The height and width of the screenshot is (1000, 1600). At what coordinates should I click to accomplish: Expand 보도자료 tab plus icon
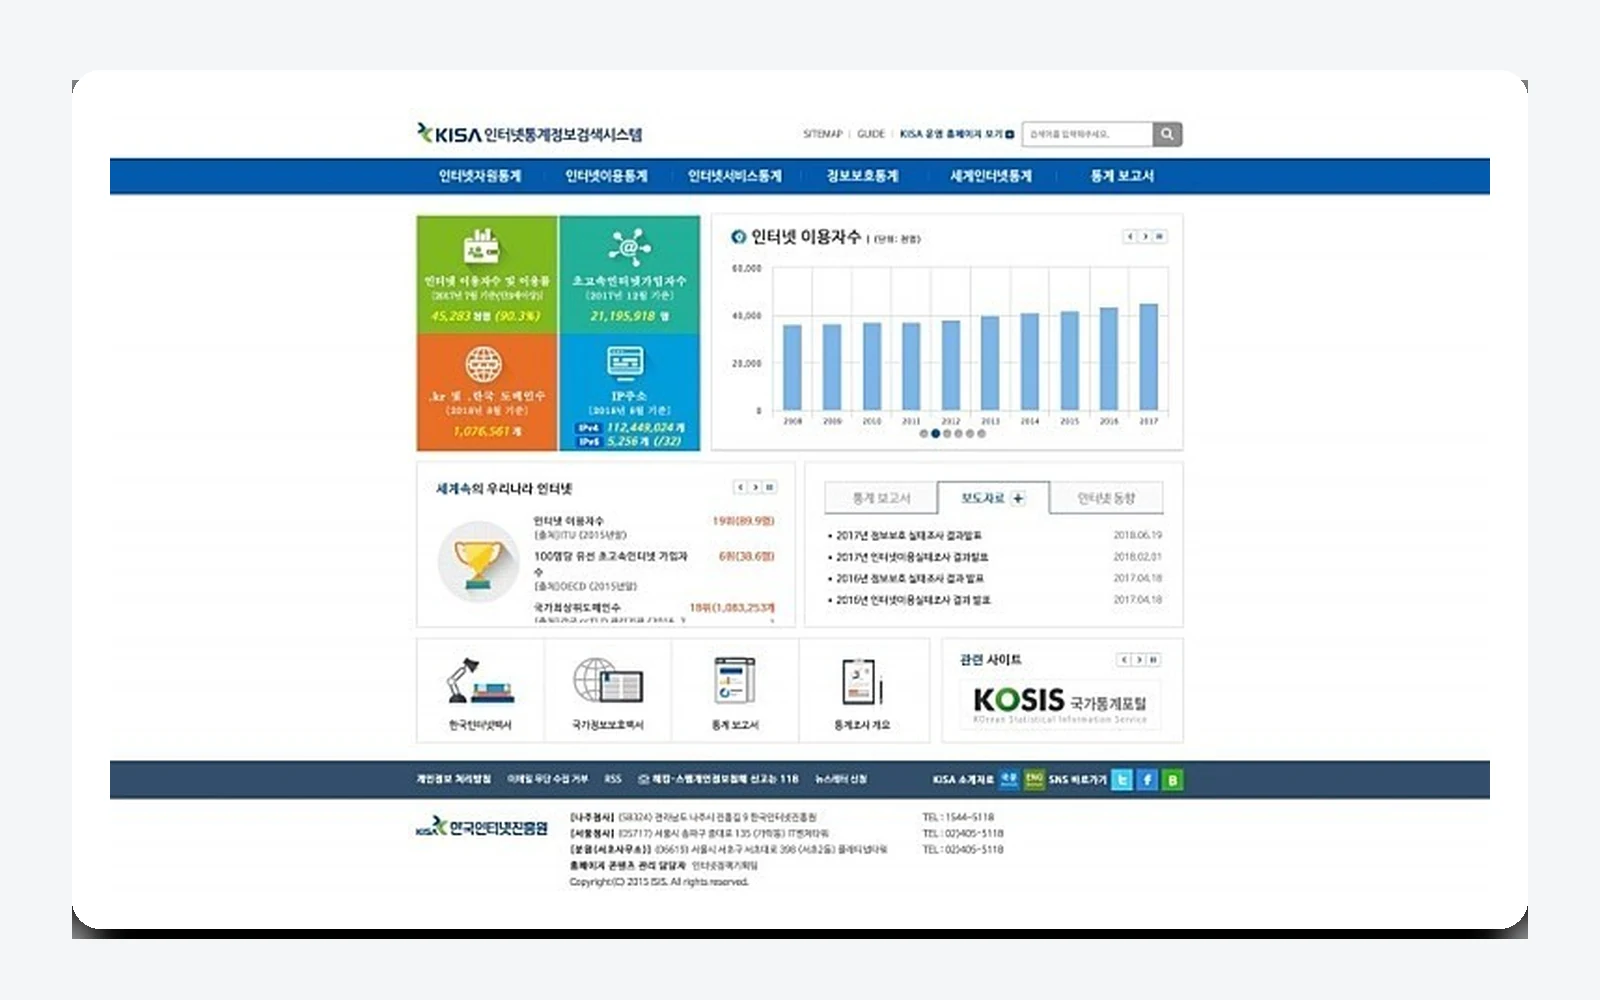(x=1018, y=498)
